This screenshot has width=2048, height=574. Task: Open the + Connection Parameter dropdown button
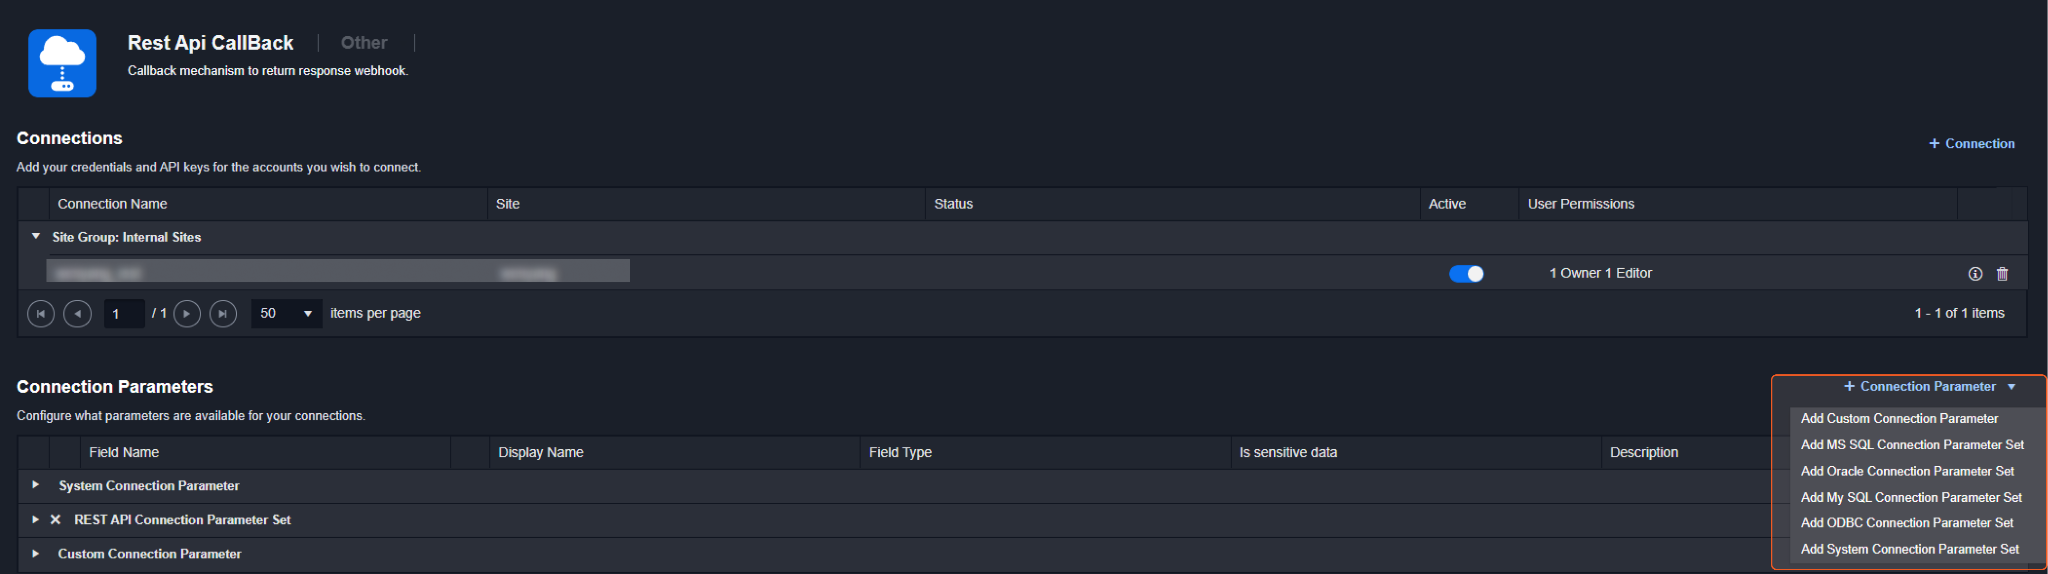coord(1929,387)
